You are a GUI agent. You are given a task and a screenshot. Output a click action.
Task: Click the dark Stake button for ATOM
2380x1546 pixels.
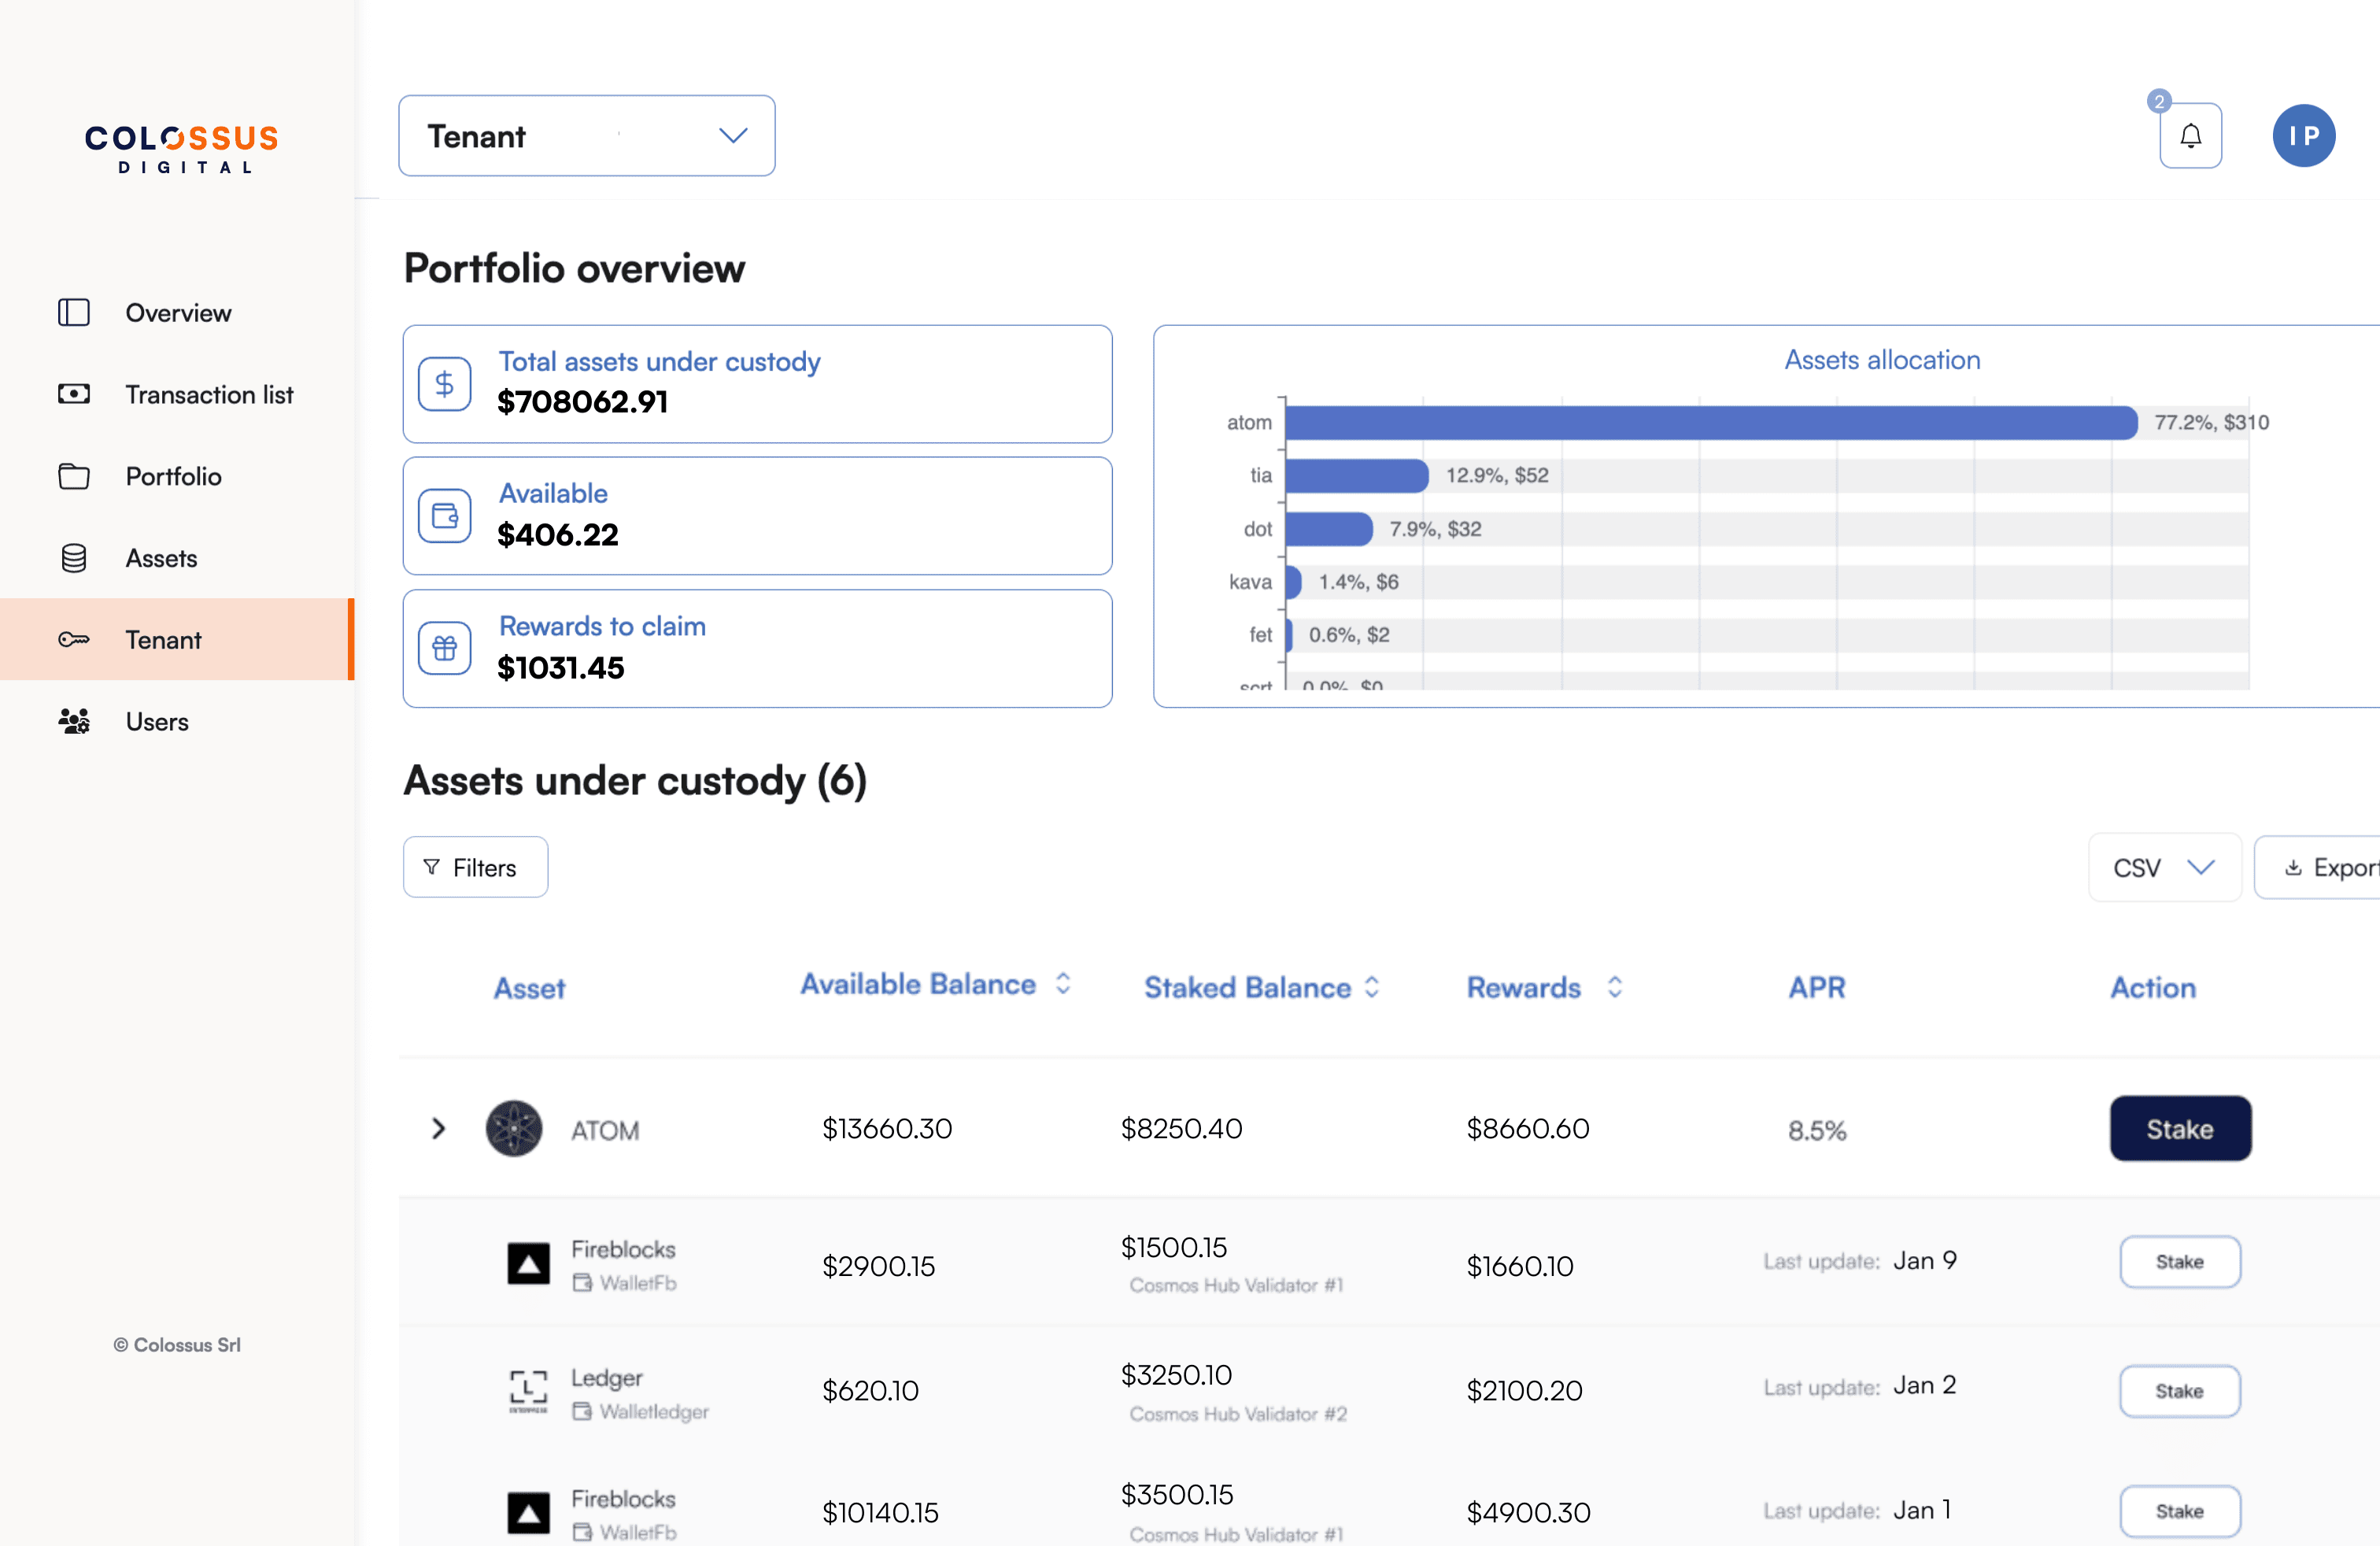(x=2179, y=1129)
